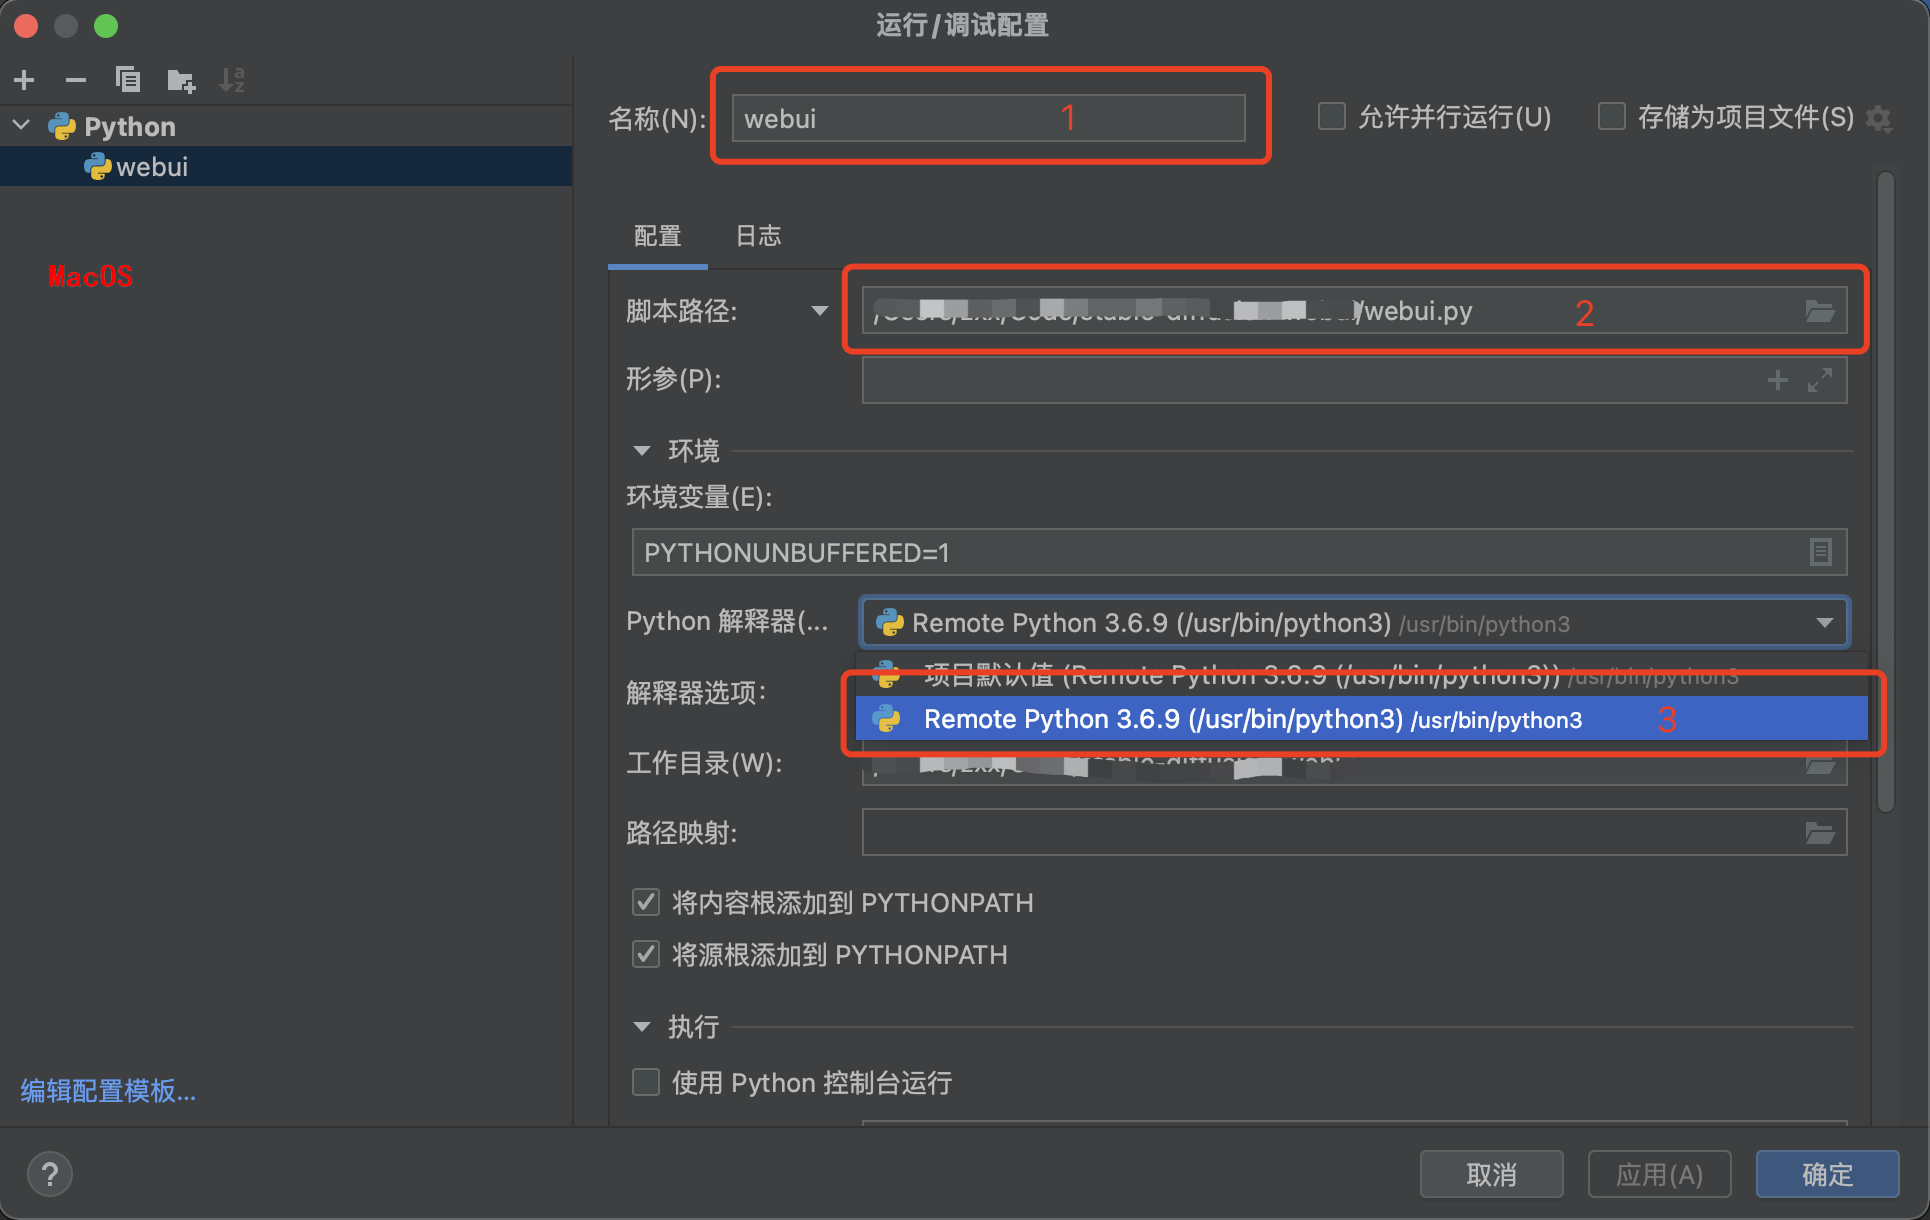The height and width of the screenshot is (1220, 1930).
Task: Enable allow parallel run checkbox
Action: coord(1332,117)
